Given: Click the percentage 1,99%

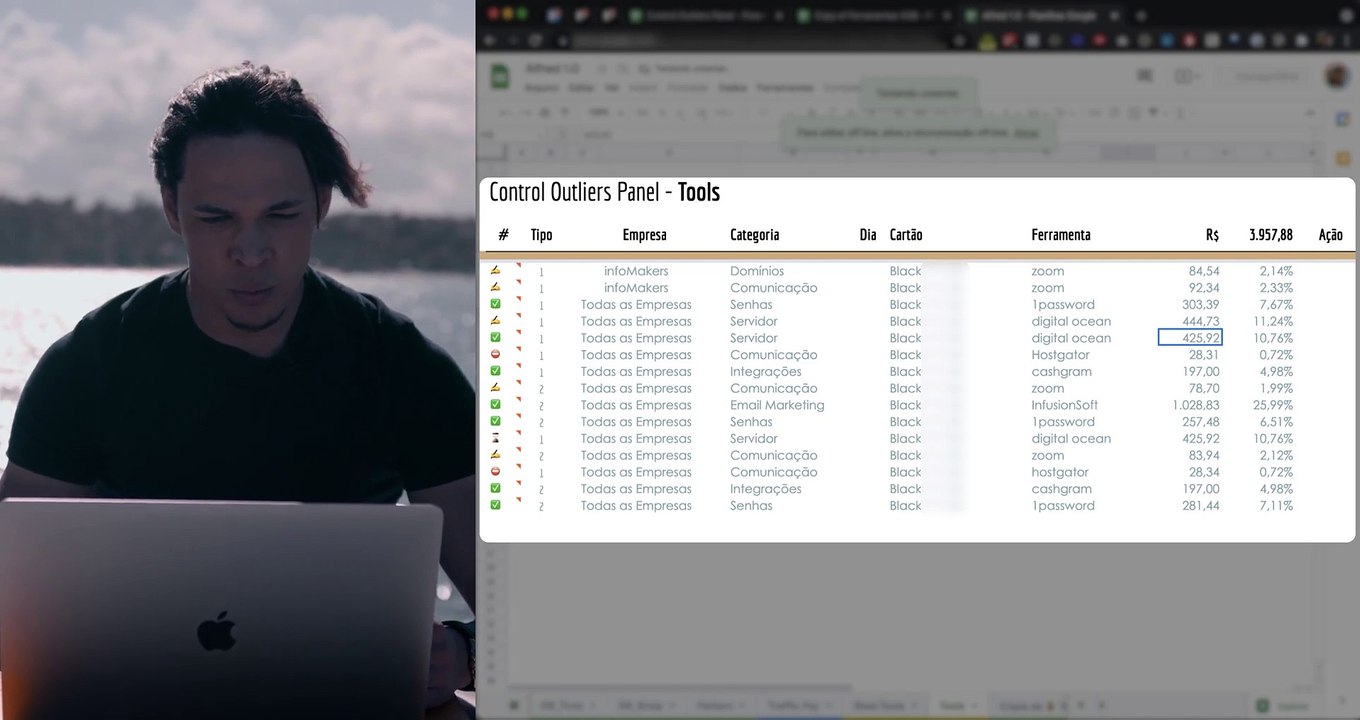Looking at the screenshot, I should (1277, 388).
